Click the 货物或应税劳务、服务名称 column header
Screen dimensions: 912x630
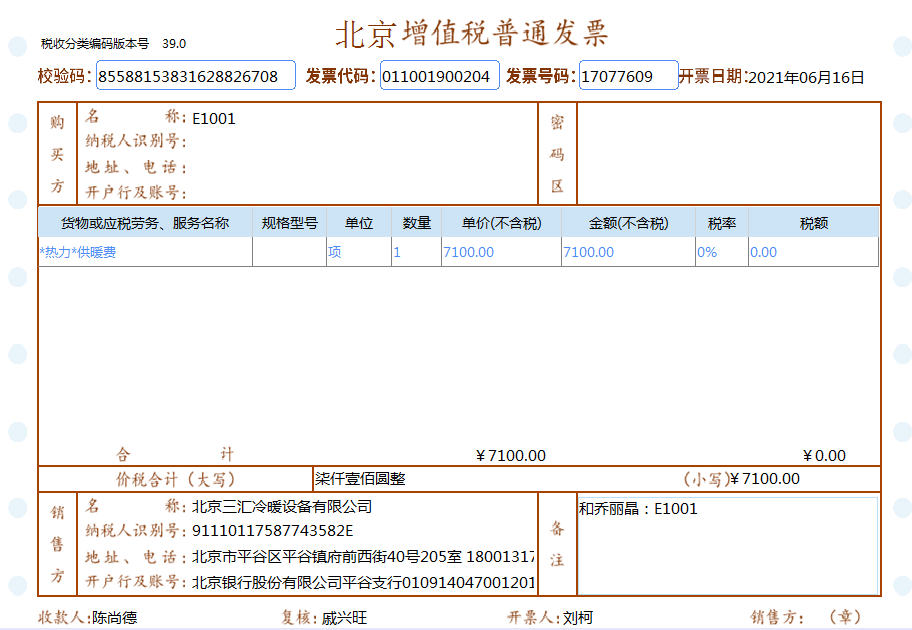coord(145,223)
